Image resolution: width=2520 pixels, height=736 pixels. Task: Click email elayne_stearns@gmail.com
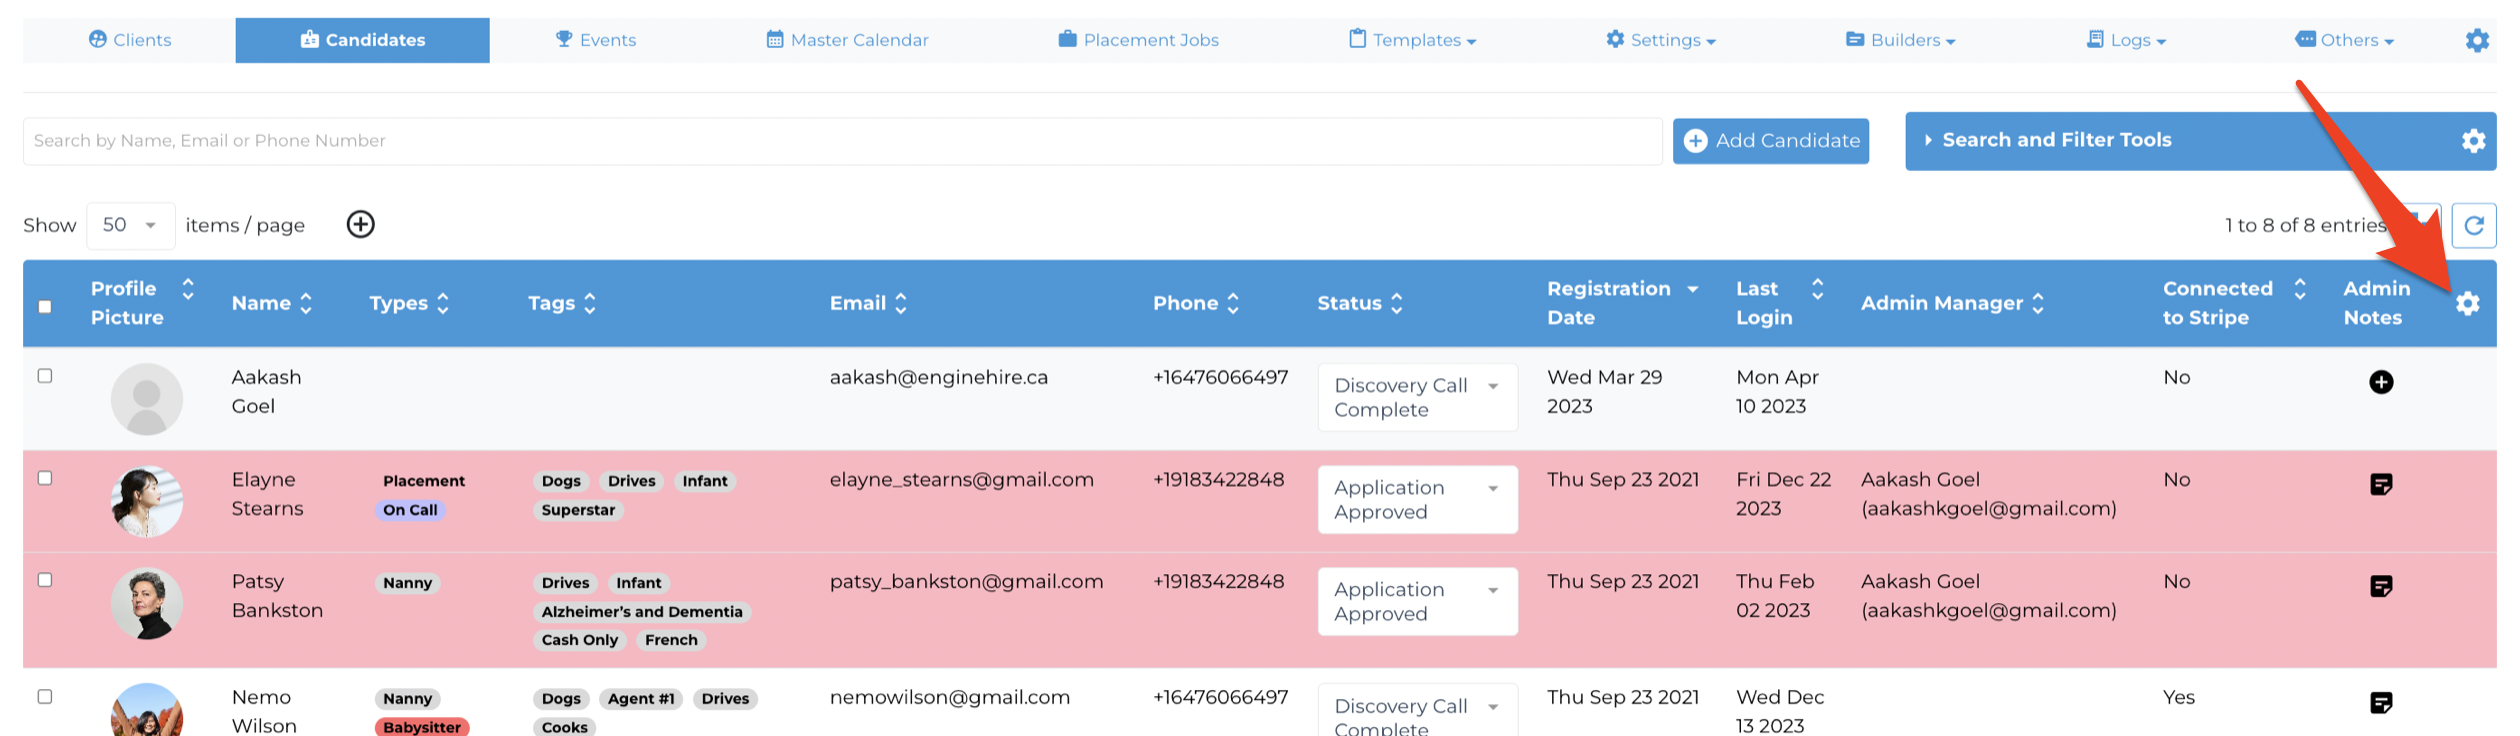[x=961, y=479]
